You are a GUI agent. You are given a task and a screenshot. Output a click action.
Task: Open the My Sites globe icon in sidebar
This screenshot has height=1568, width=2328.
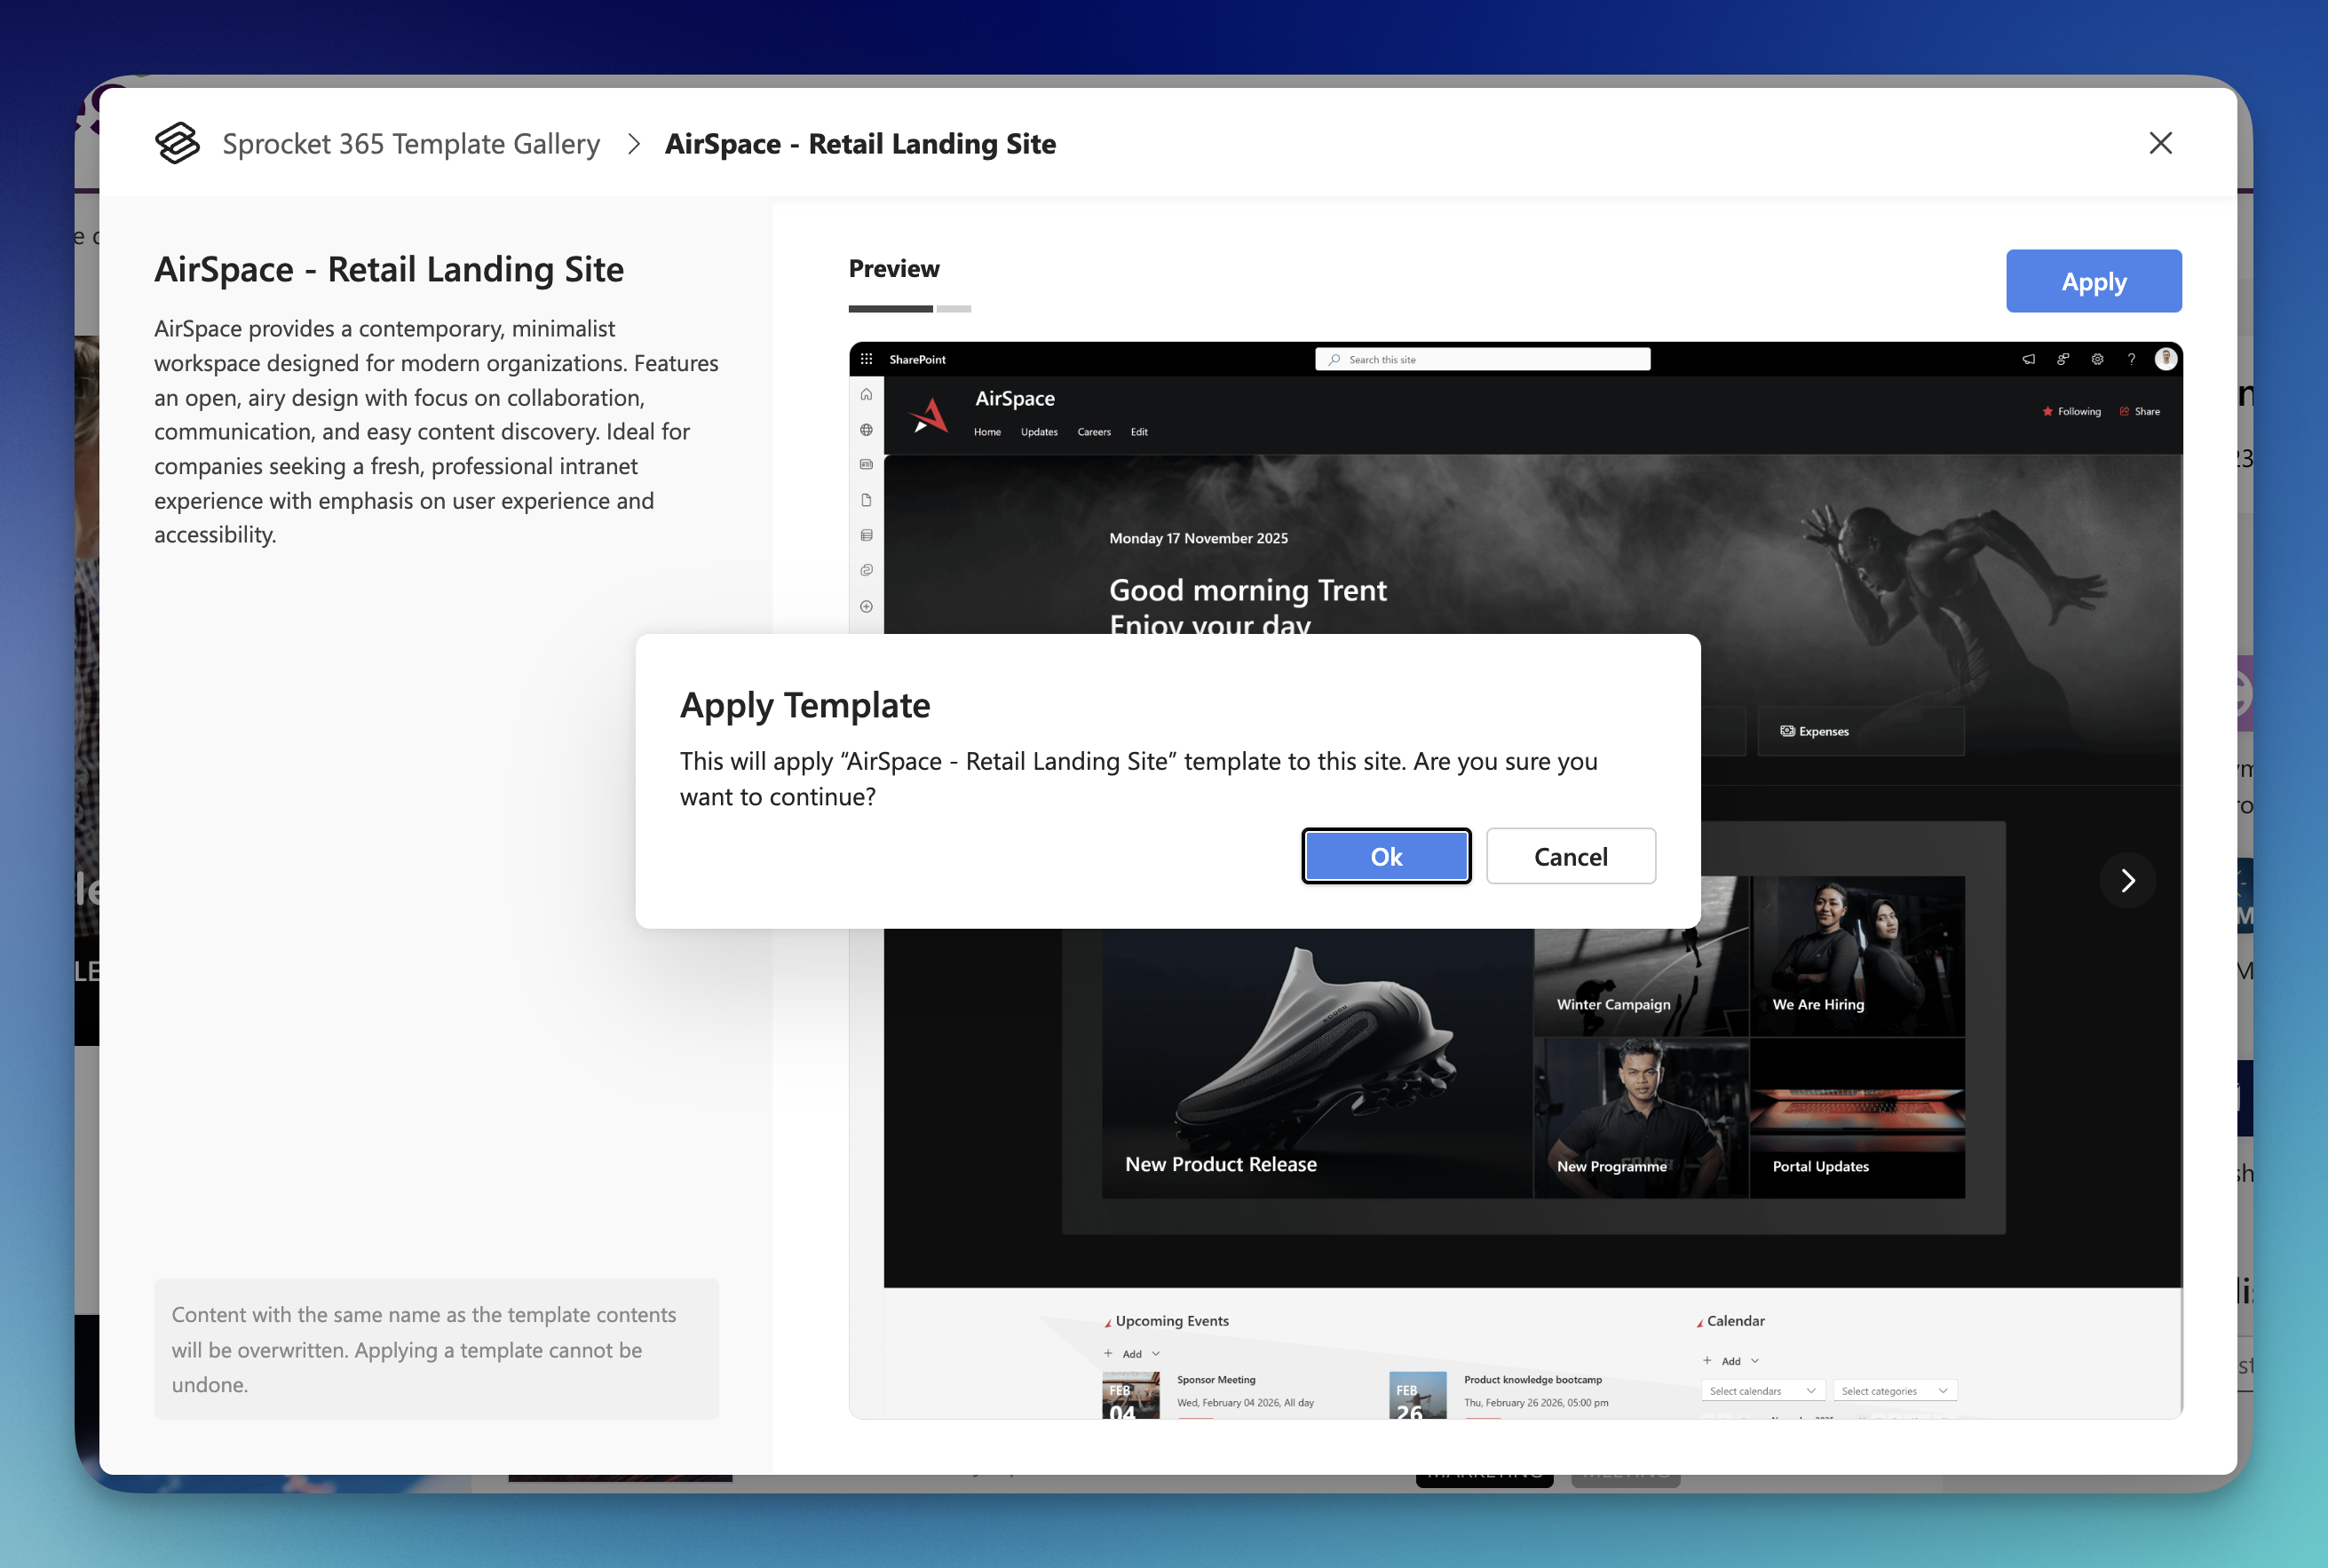(x=867, y=430)
